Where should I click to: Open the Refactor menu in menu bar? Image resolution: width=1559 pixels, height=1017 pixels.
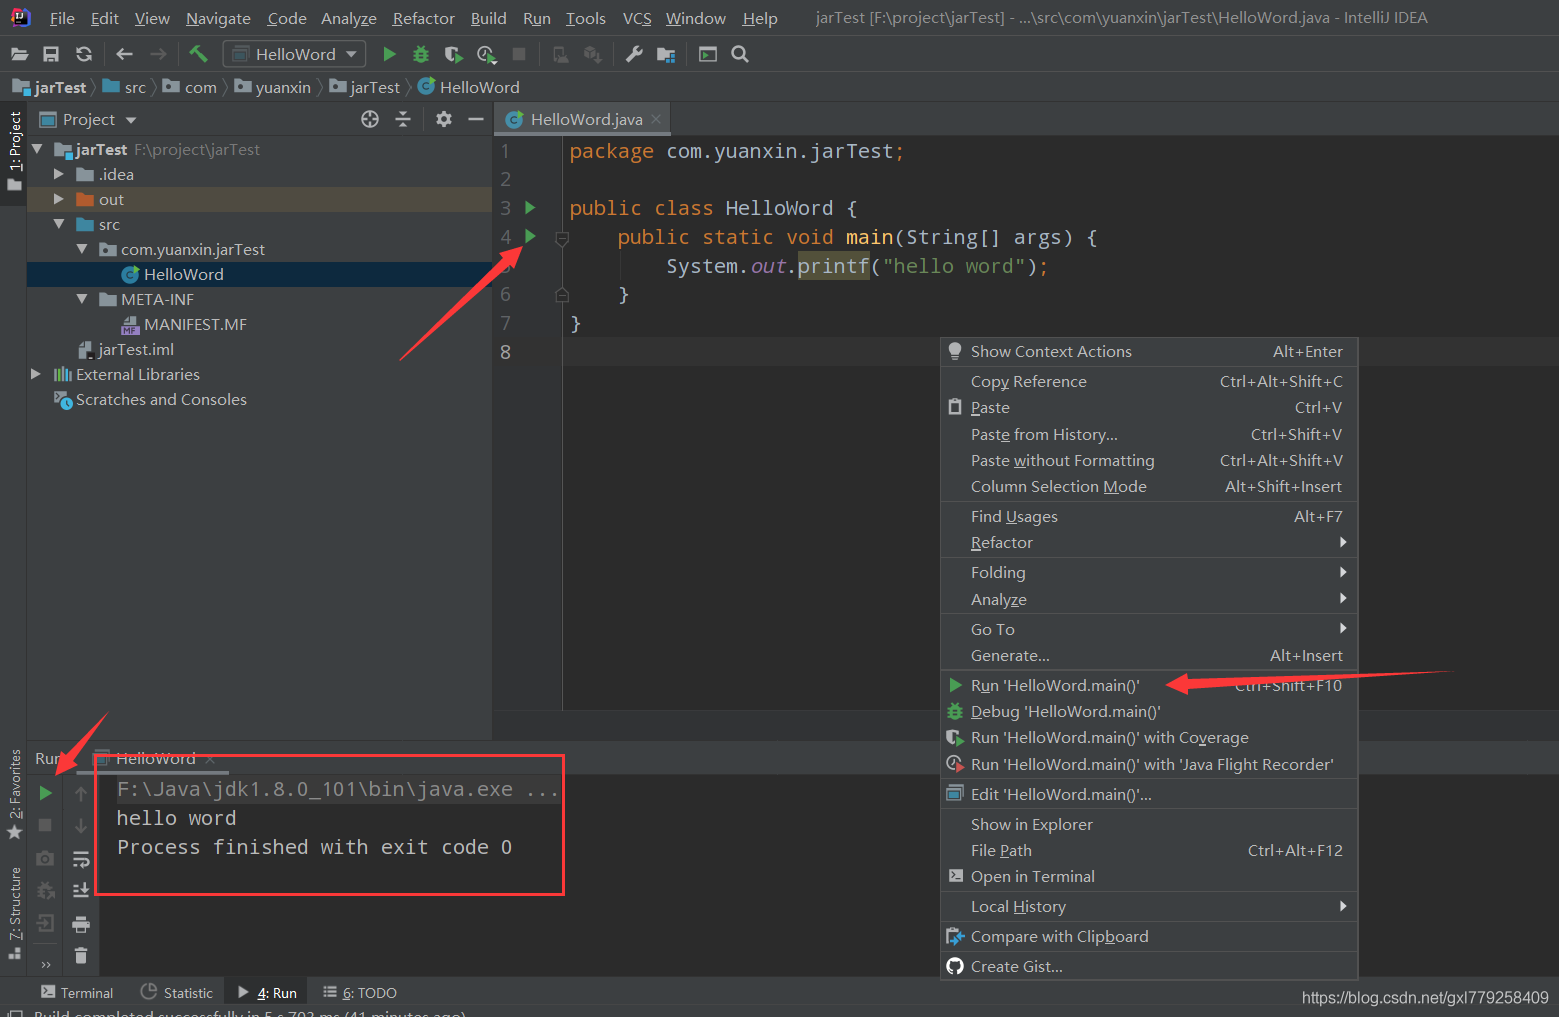click(423, 18)
